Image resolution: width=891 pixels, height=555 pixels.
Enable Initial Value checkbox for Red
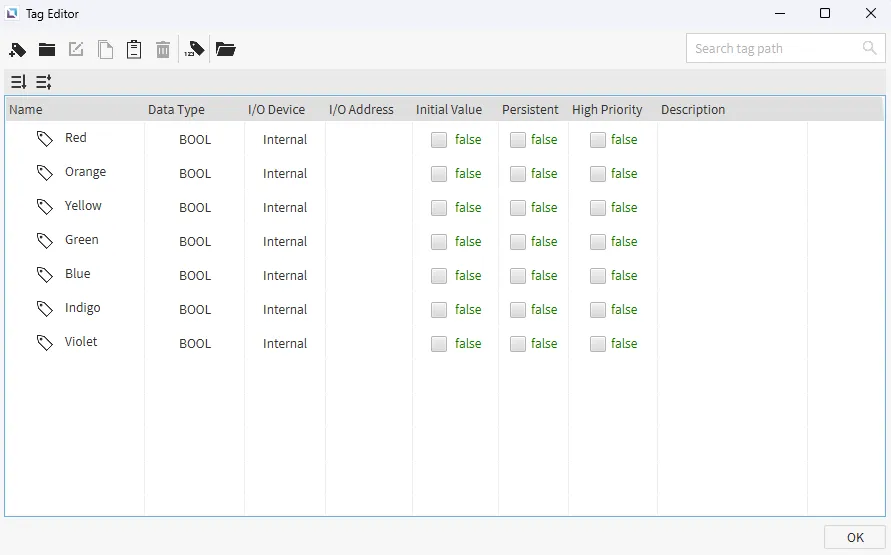(x=439, y=140)
